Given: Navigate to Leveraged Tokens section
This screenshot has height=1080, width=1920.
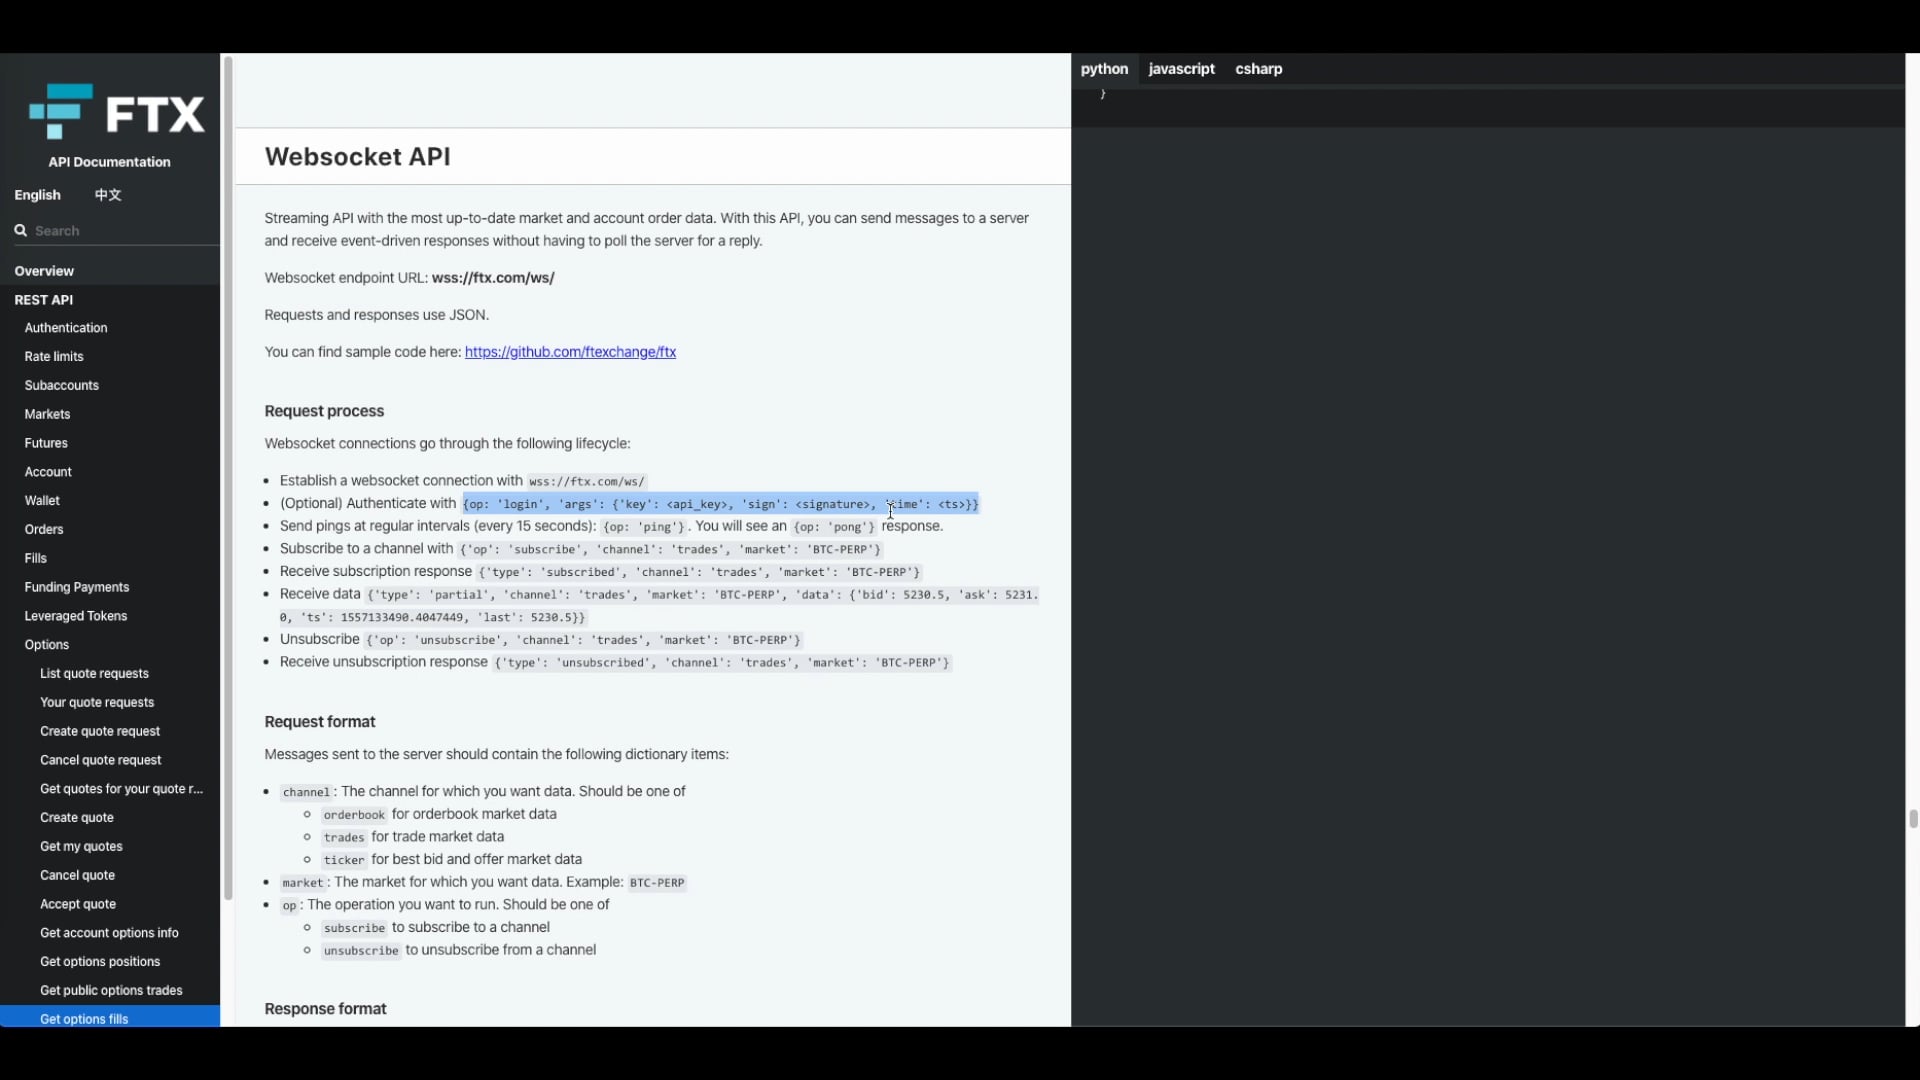Looking at the screenshot, I should coord(76,616).
